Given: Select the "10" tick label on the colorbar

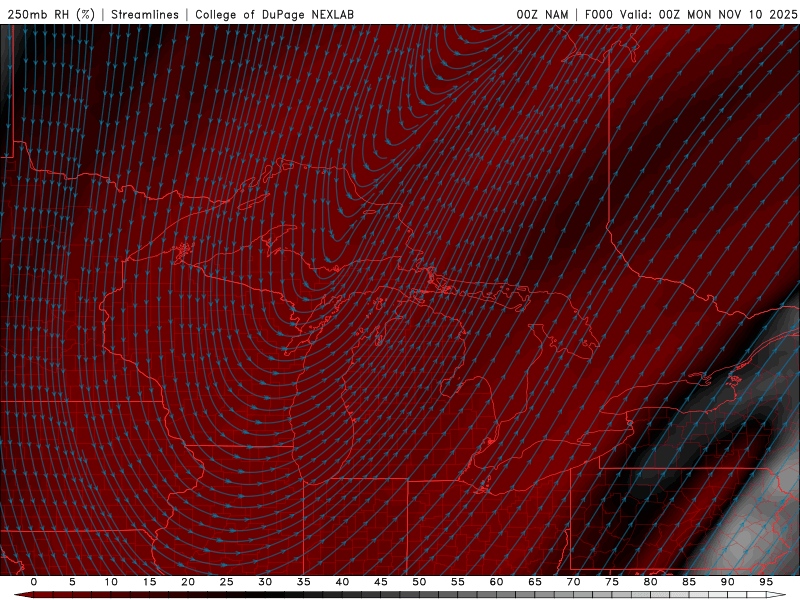Looking at the screenshot, I should [x=111, y=582].
